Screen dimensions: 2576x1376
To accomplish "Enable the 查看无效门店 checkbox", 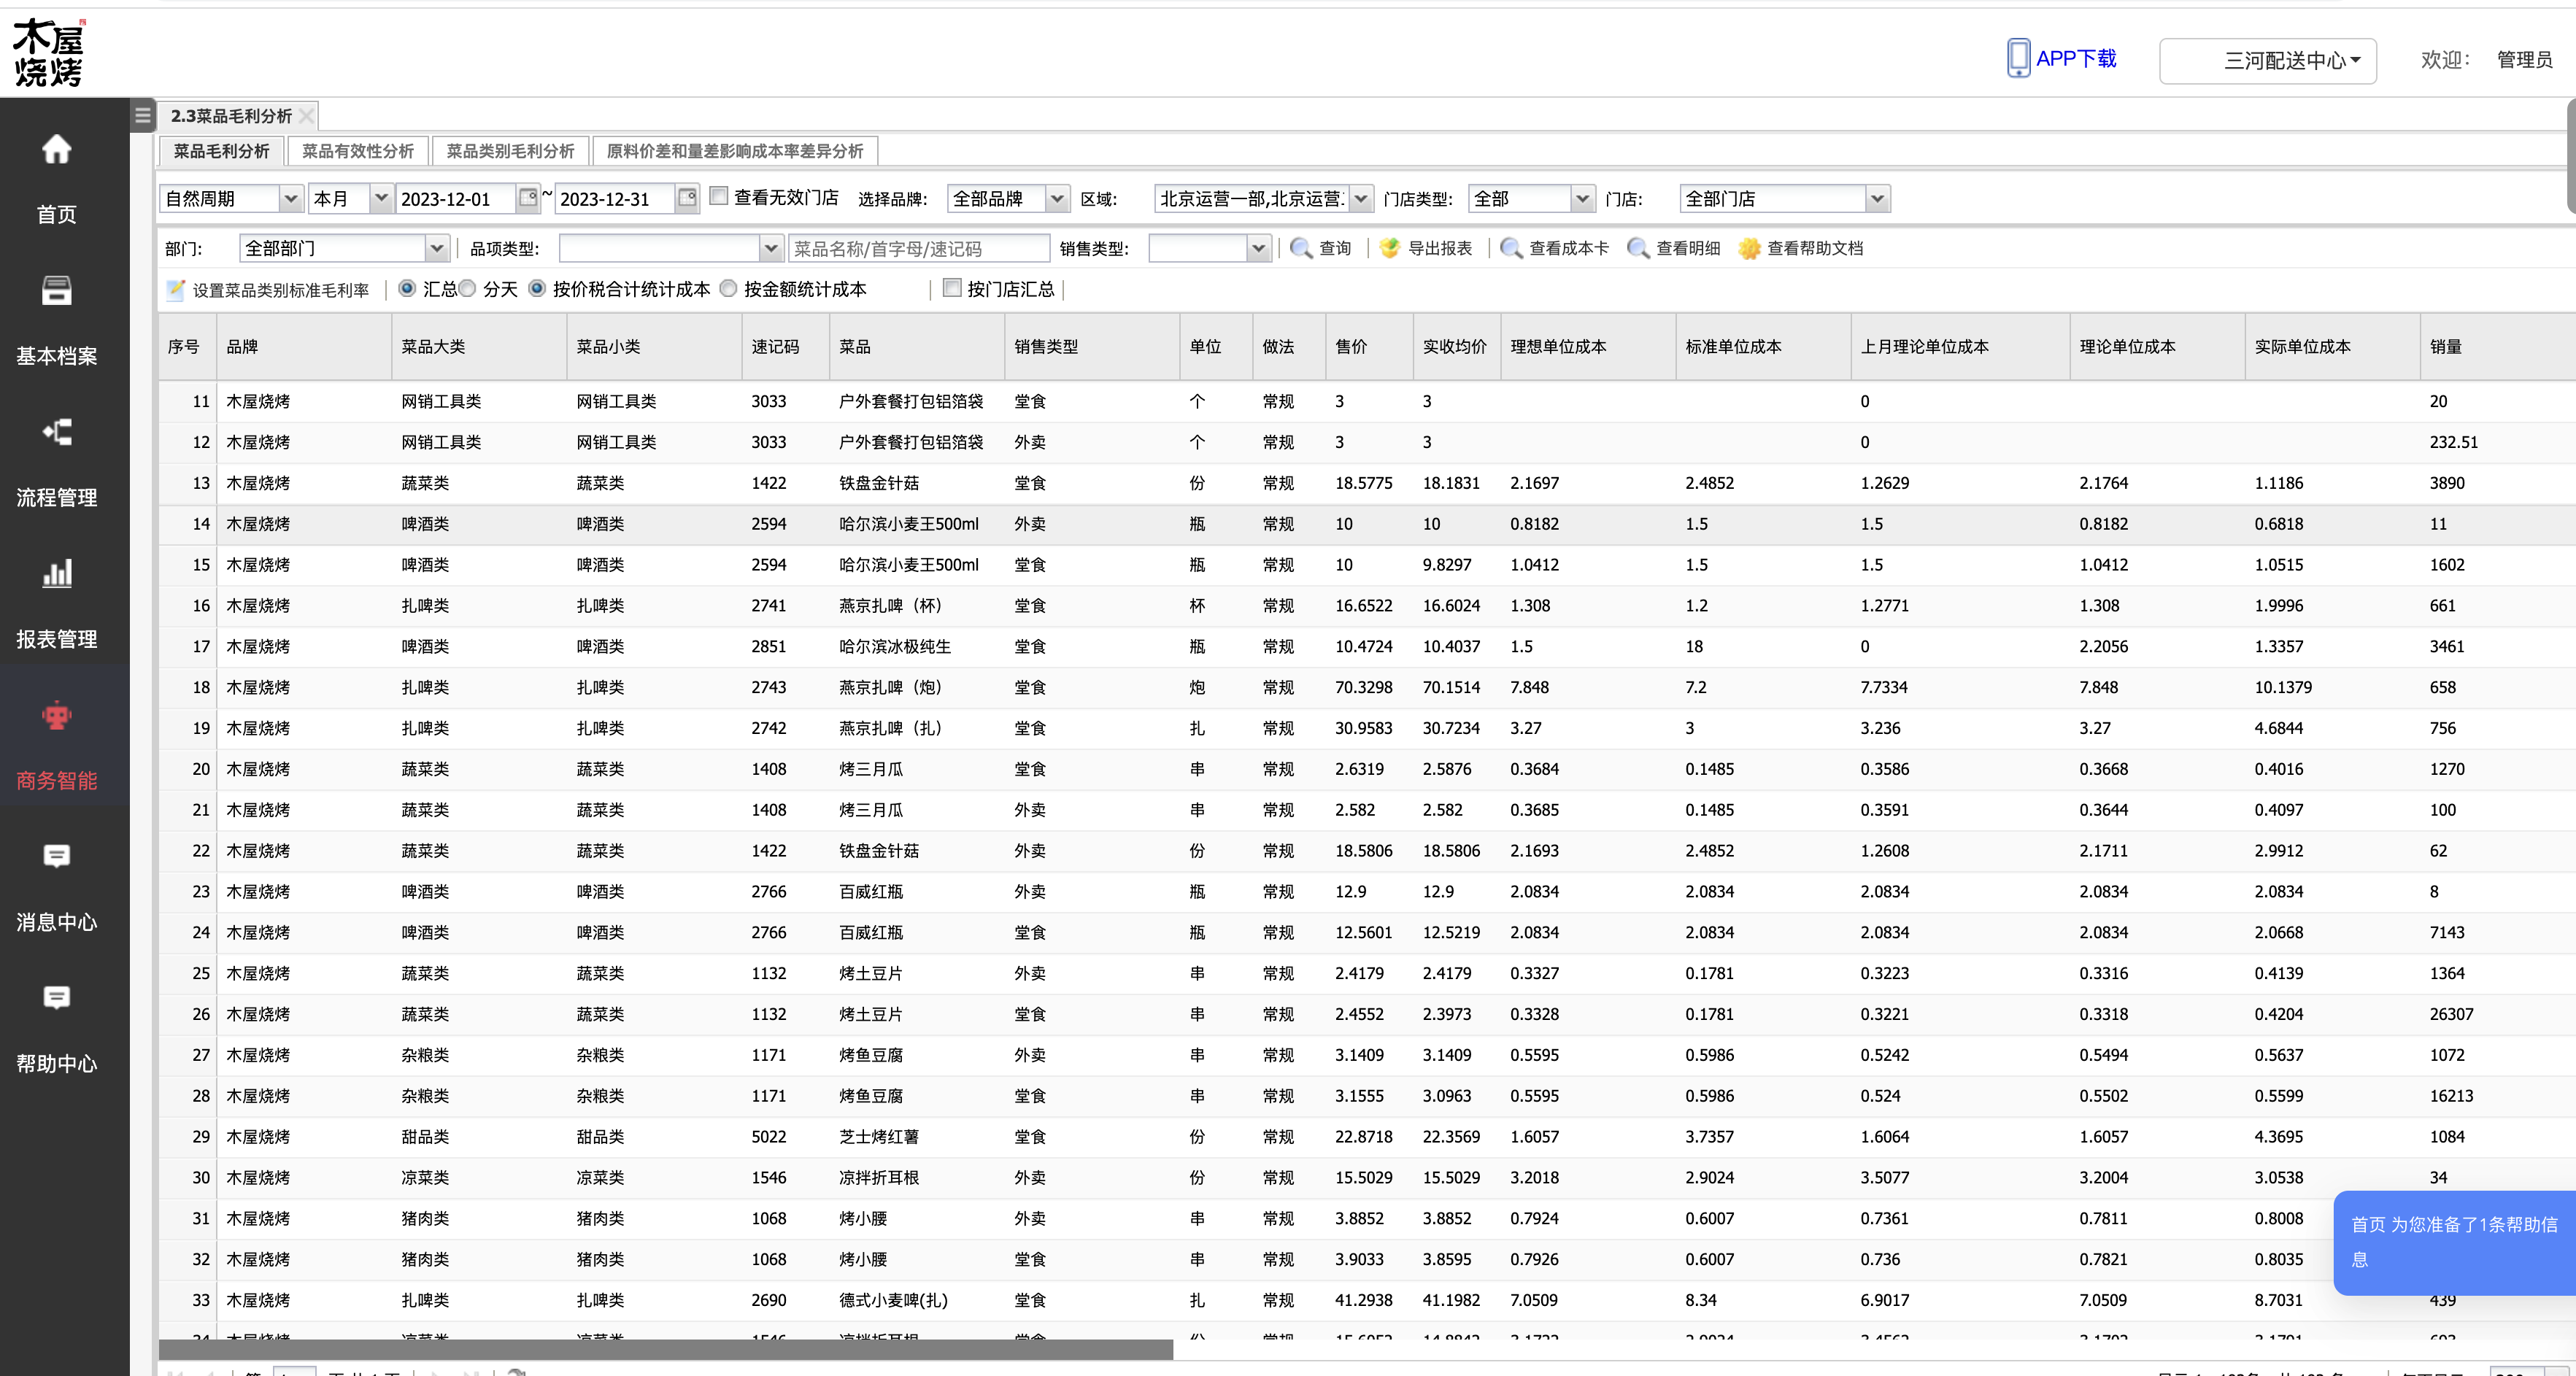I will coord(718,196).
